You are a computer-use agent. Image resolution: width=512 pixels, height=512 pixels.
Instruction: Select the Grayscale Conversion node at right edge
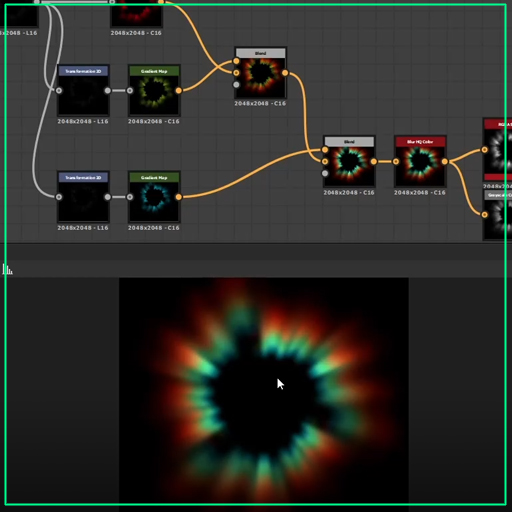click(498, 215)
